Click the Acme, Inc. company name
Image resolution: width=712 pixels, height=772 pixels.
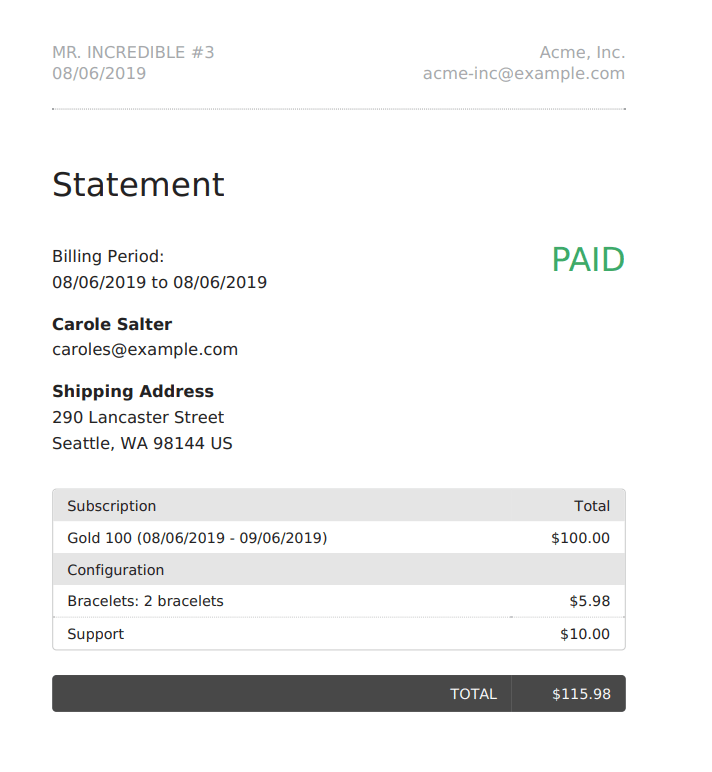point(582,52)
